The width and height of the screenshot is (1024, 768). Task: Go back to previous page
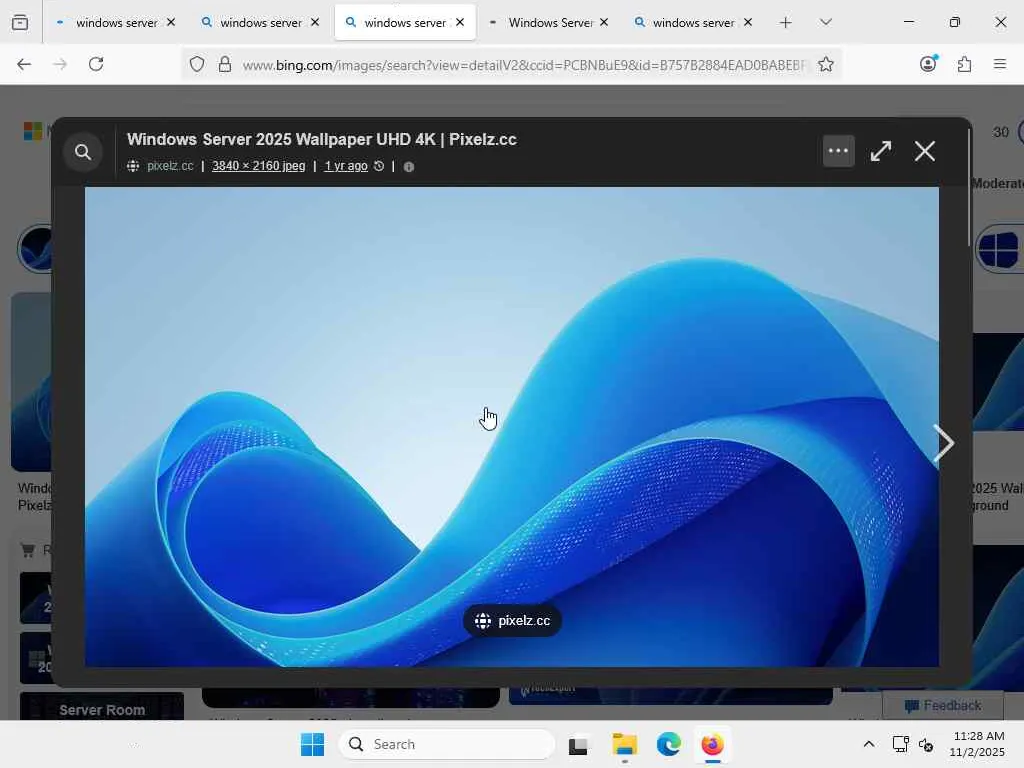point(24,64)
